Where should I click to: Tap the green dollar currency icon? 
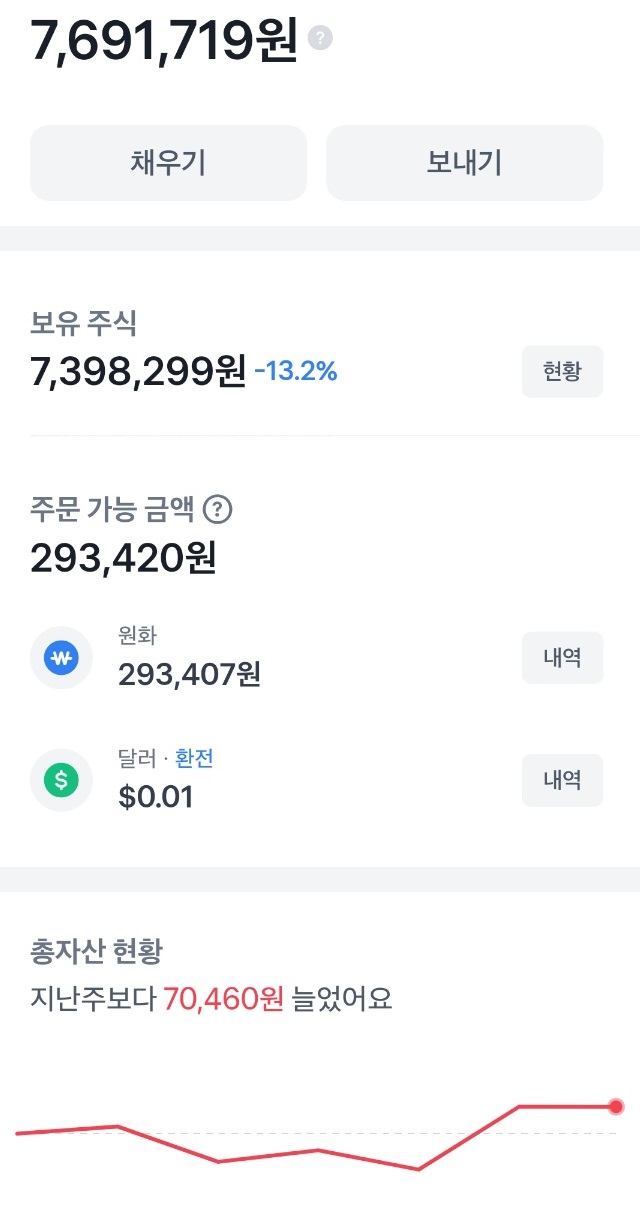pyautogui.click(x=61, y=780)
